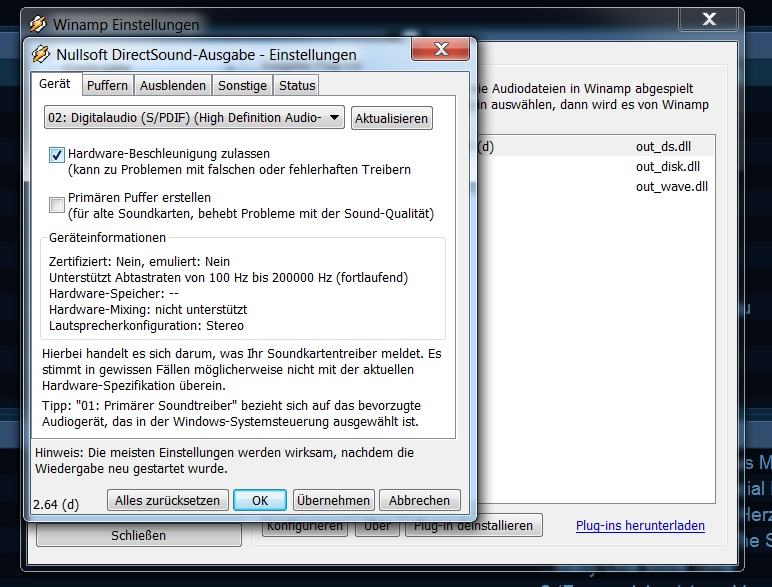Switch to the Sonstige tab
The height and width of the screenshot is (587, 772).
[242, 85]
